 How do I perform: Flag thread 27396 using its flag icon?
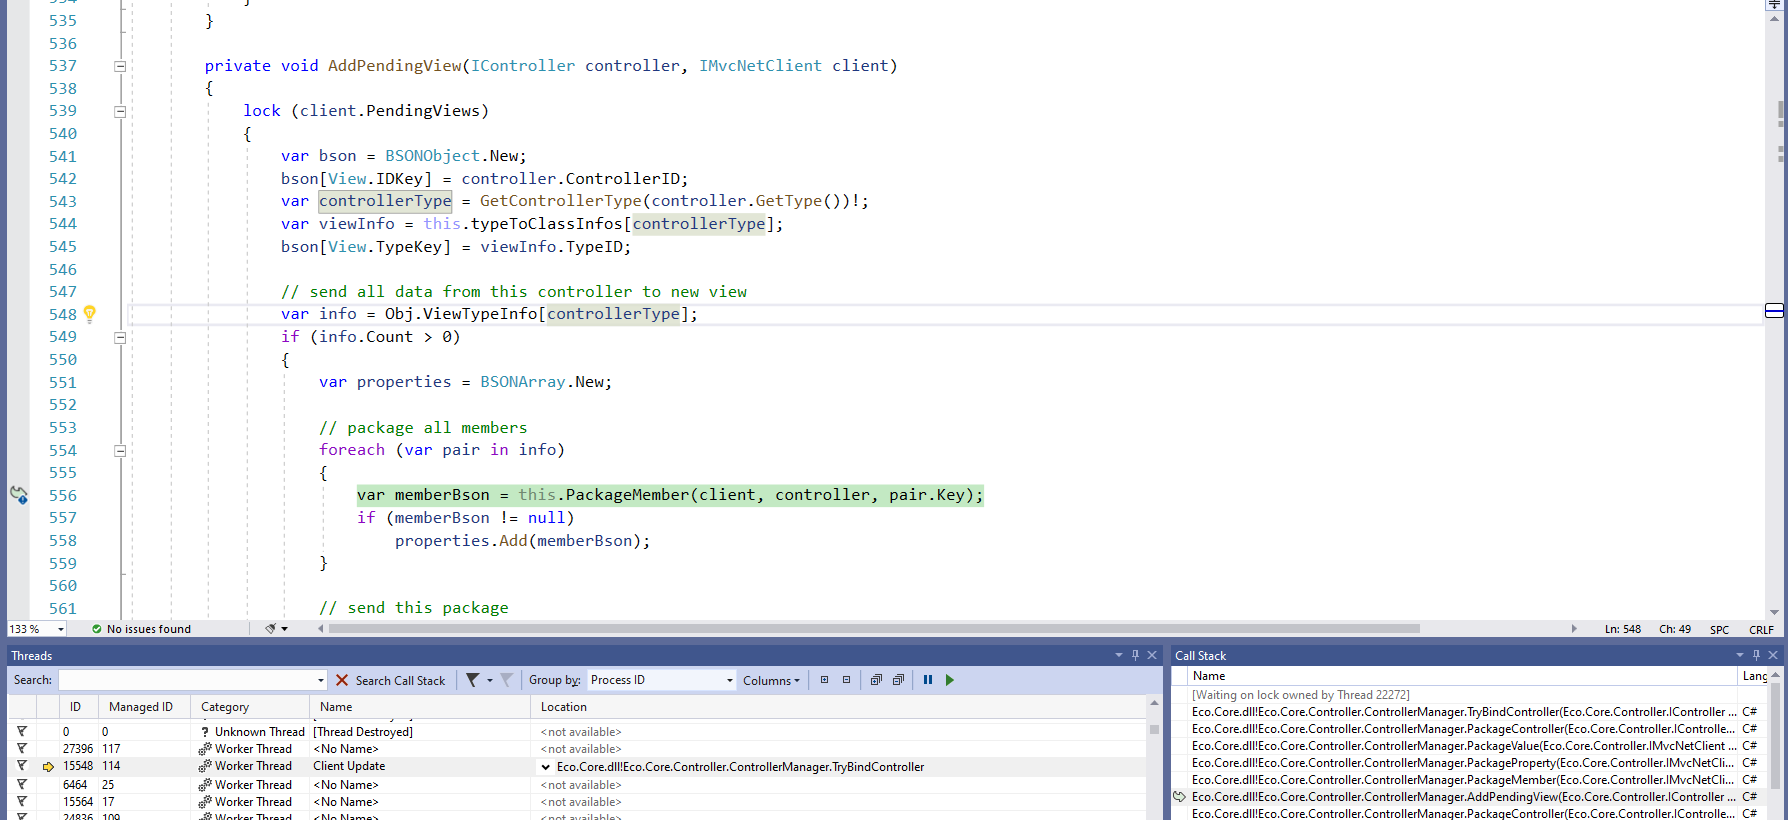pos(21,749)
